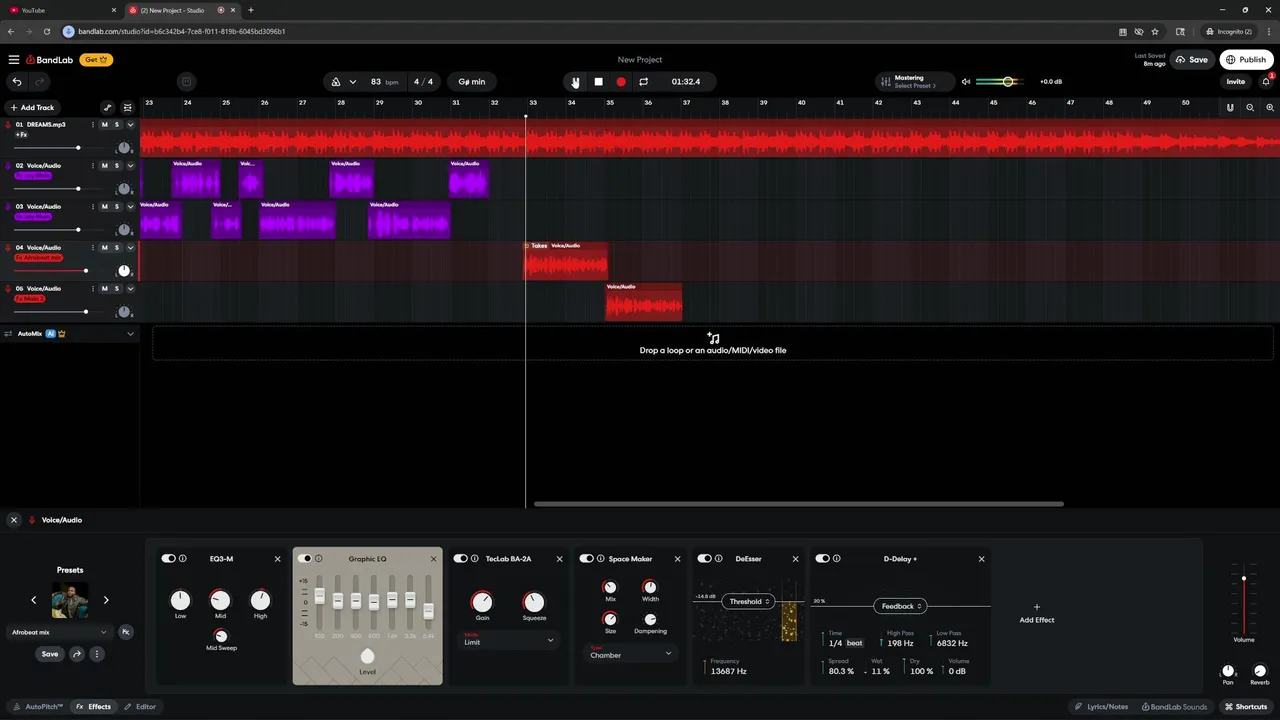1280x720 pixels.
Task: Expand track 02 Voice/Audio chevron
Action: 130,166
